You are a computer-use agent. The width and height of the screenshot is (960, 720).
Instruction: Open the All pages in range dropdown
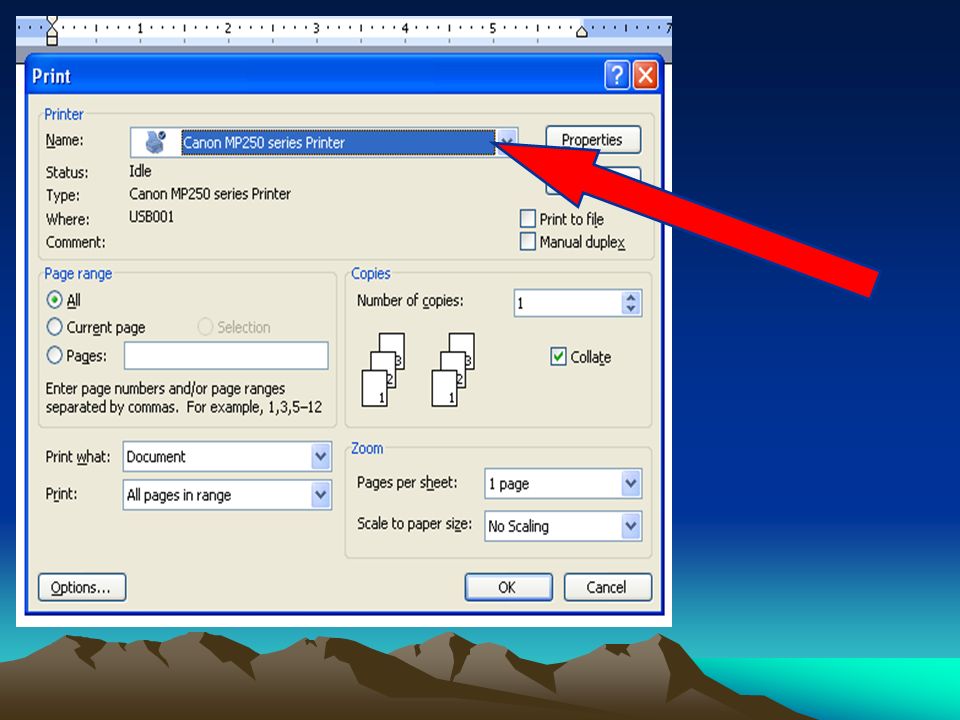click(227, 495)
